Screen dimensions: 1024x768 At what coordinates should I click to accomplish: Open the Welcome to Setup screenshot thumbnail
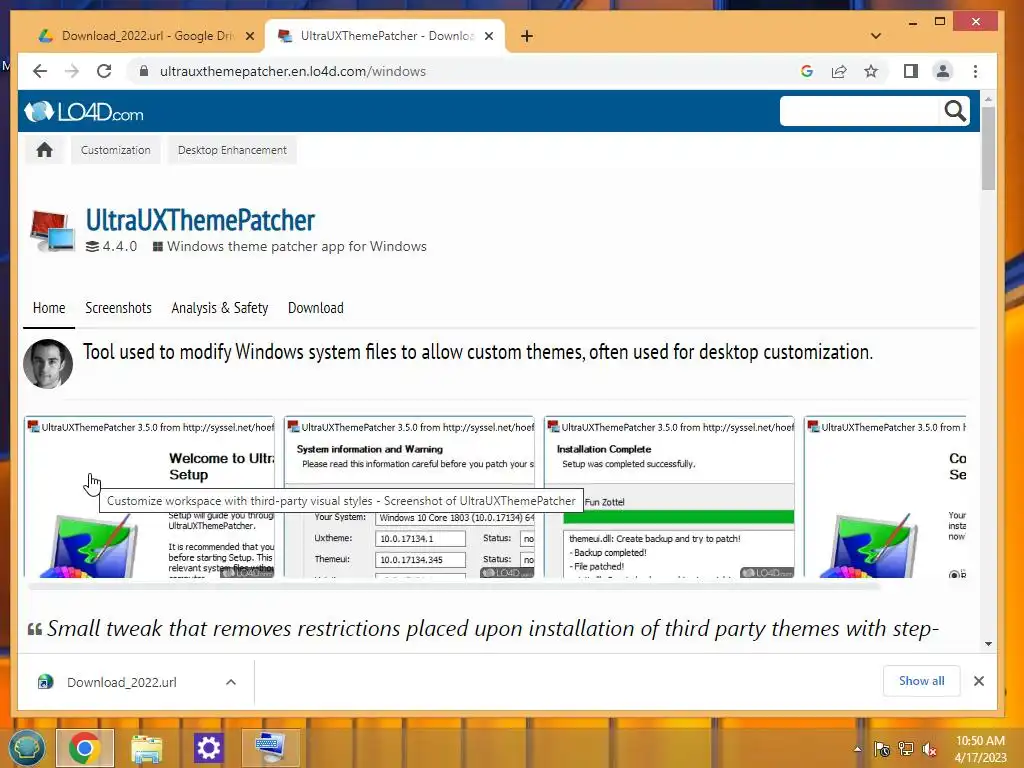pos(150,496)
